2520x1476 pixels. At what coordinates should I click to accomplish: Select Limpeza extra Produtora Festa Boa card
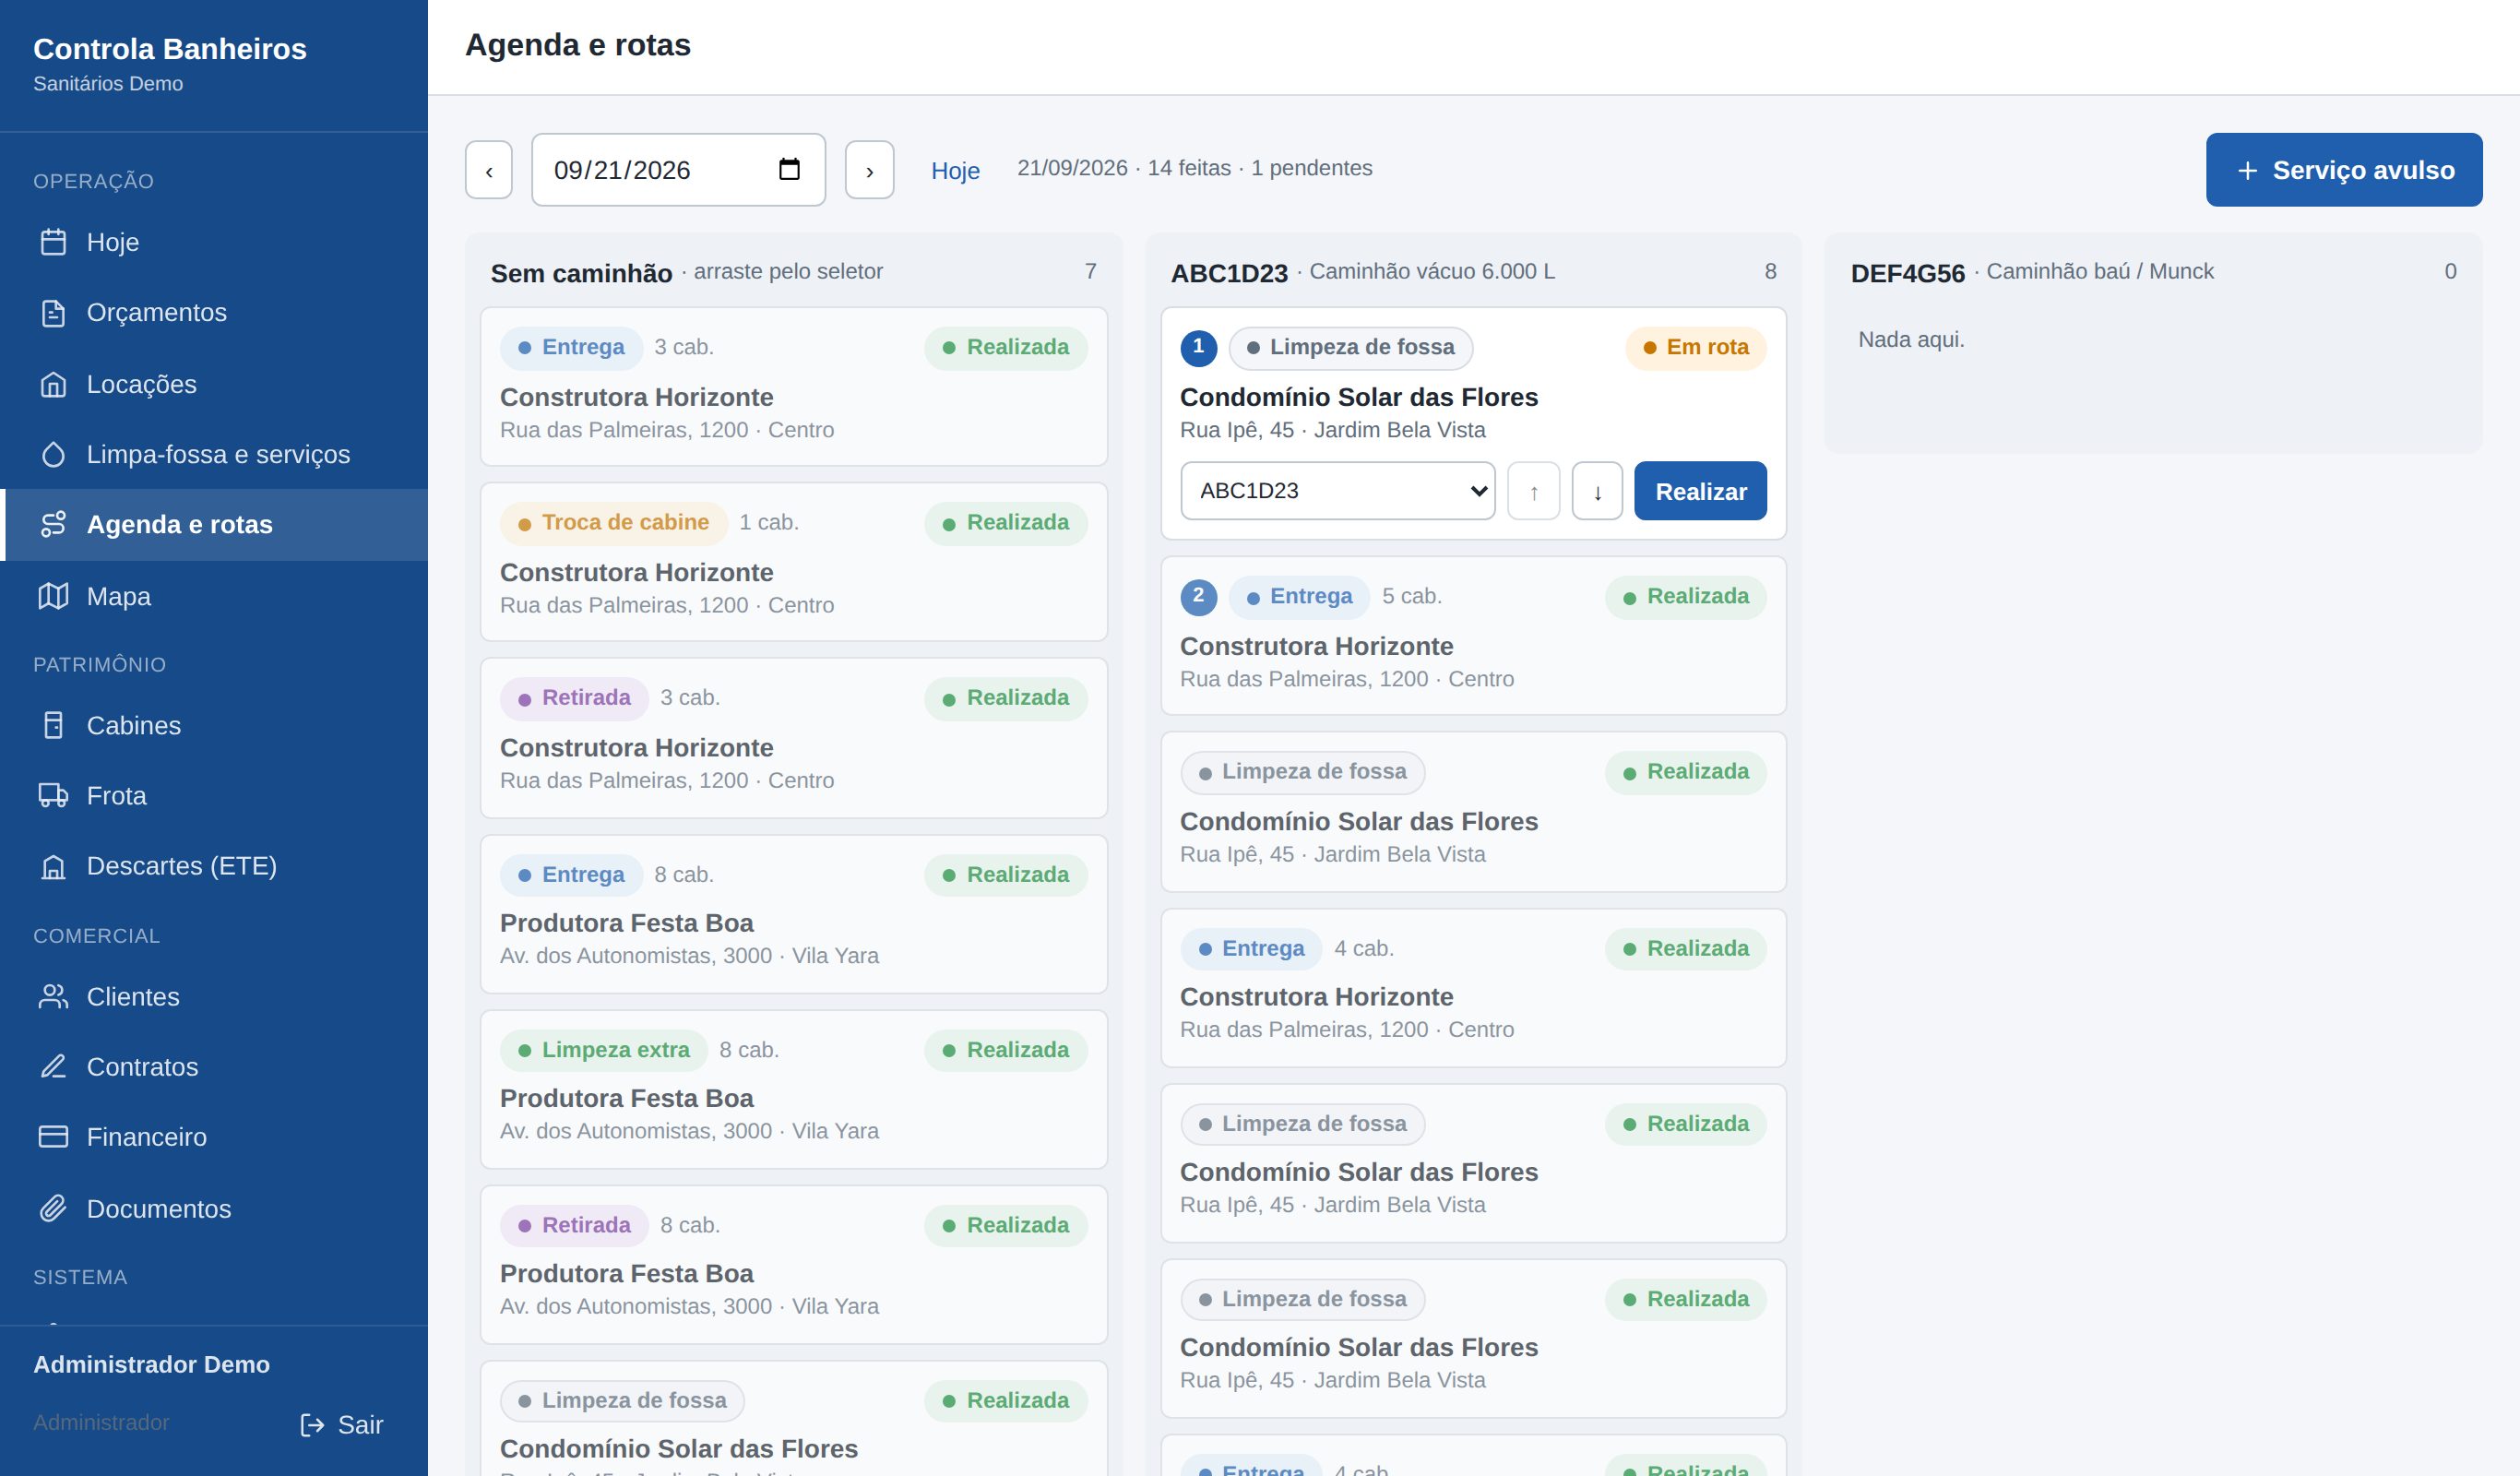coord(793,1089)
